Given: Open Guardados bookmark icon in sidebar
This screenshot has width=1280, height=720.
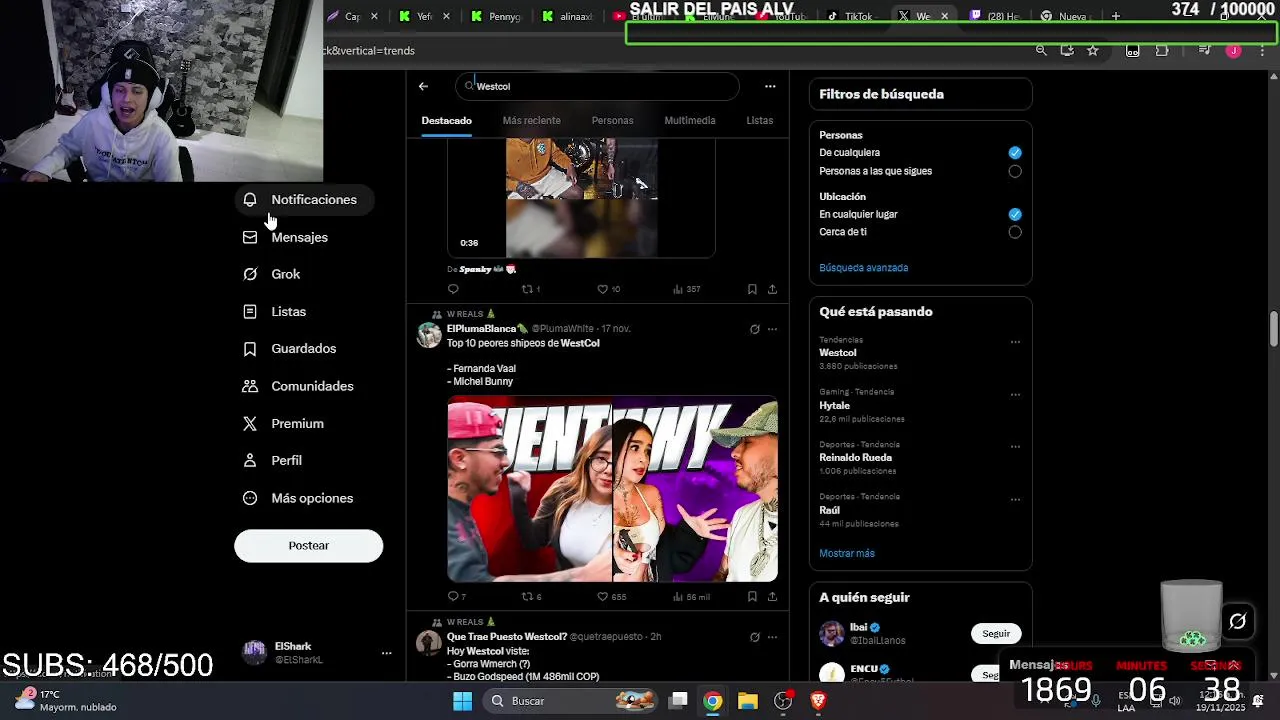Looking at the screenshot, I should click(250, 349).
